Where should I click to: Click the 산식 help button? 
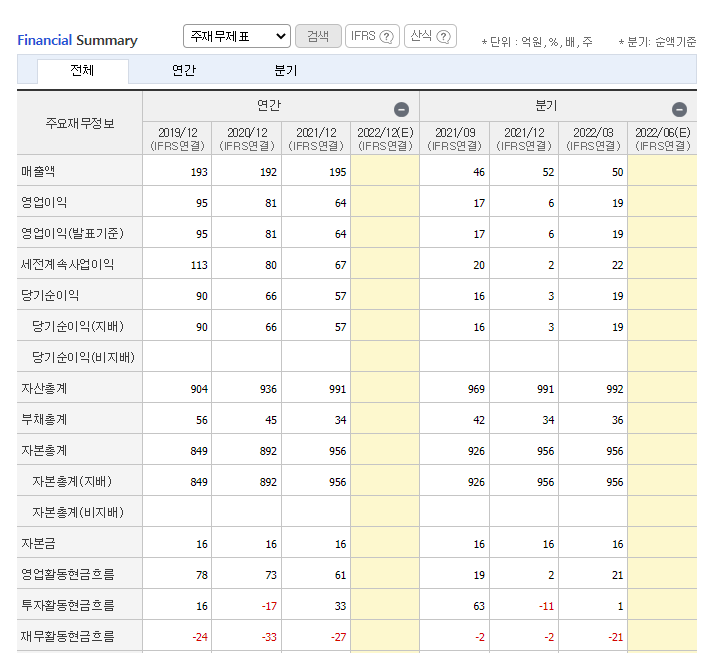pyautogui.click(x=430, y=36)
